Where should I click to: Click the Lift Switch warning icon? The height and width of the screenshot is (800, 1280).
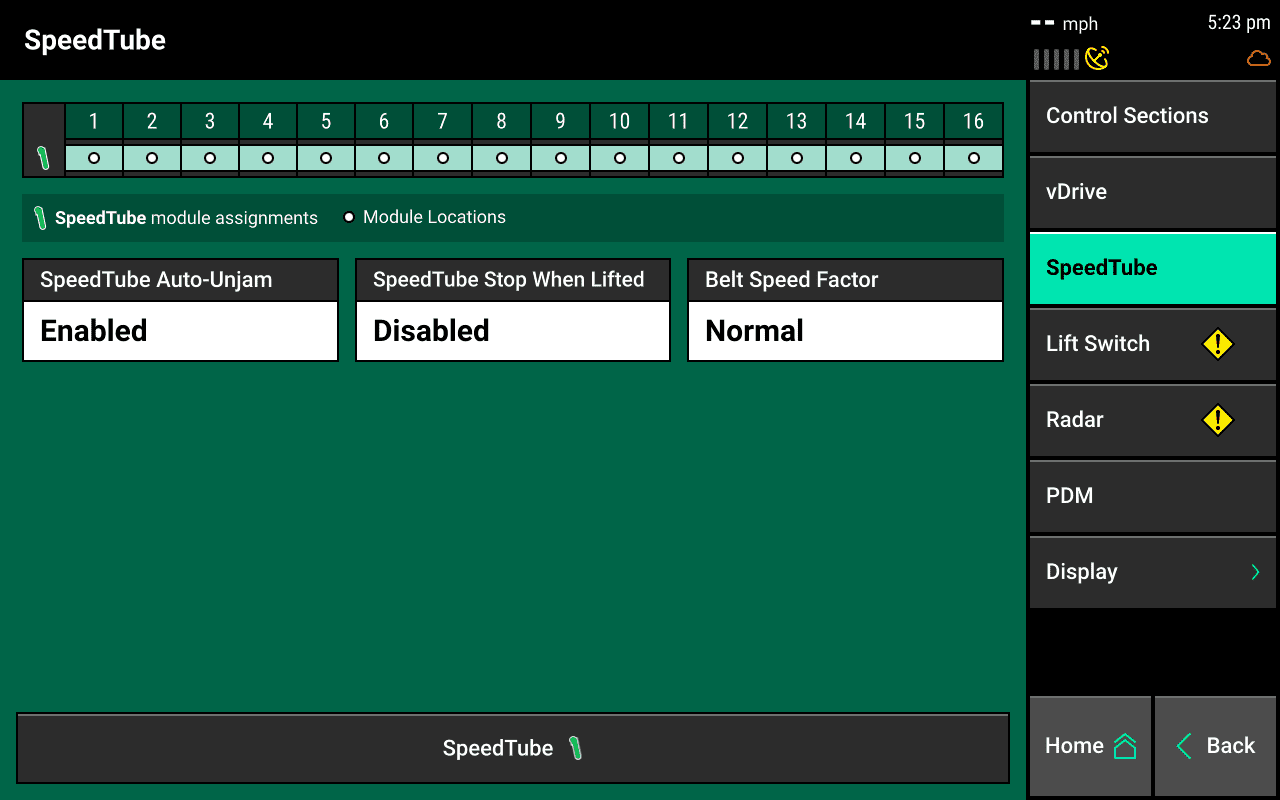click(x=1217, y=344)
